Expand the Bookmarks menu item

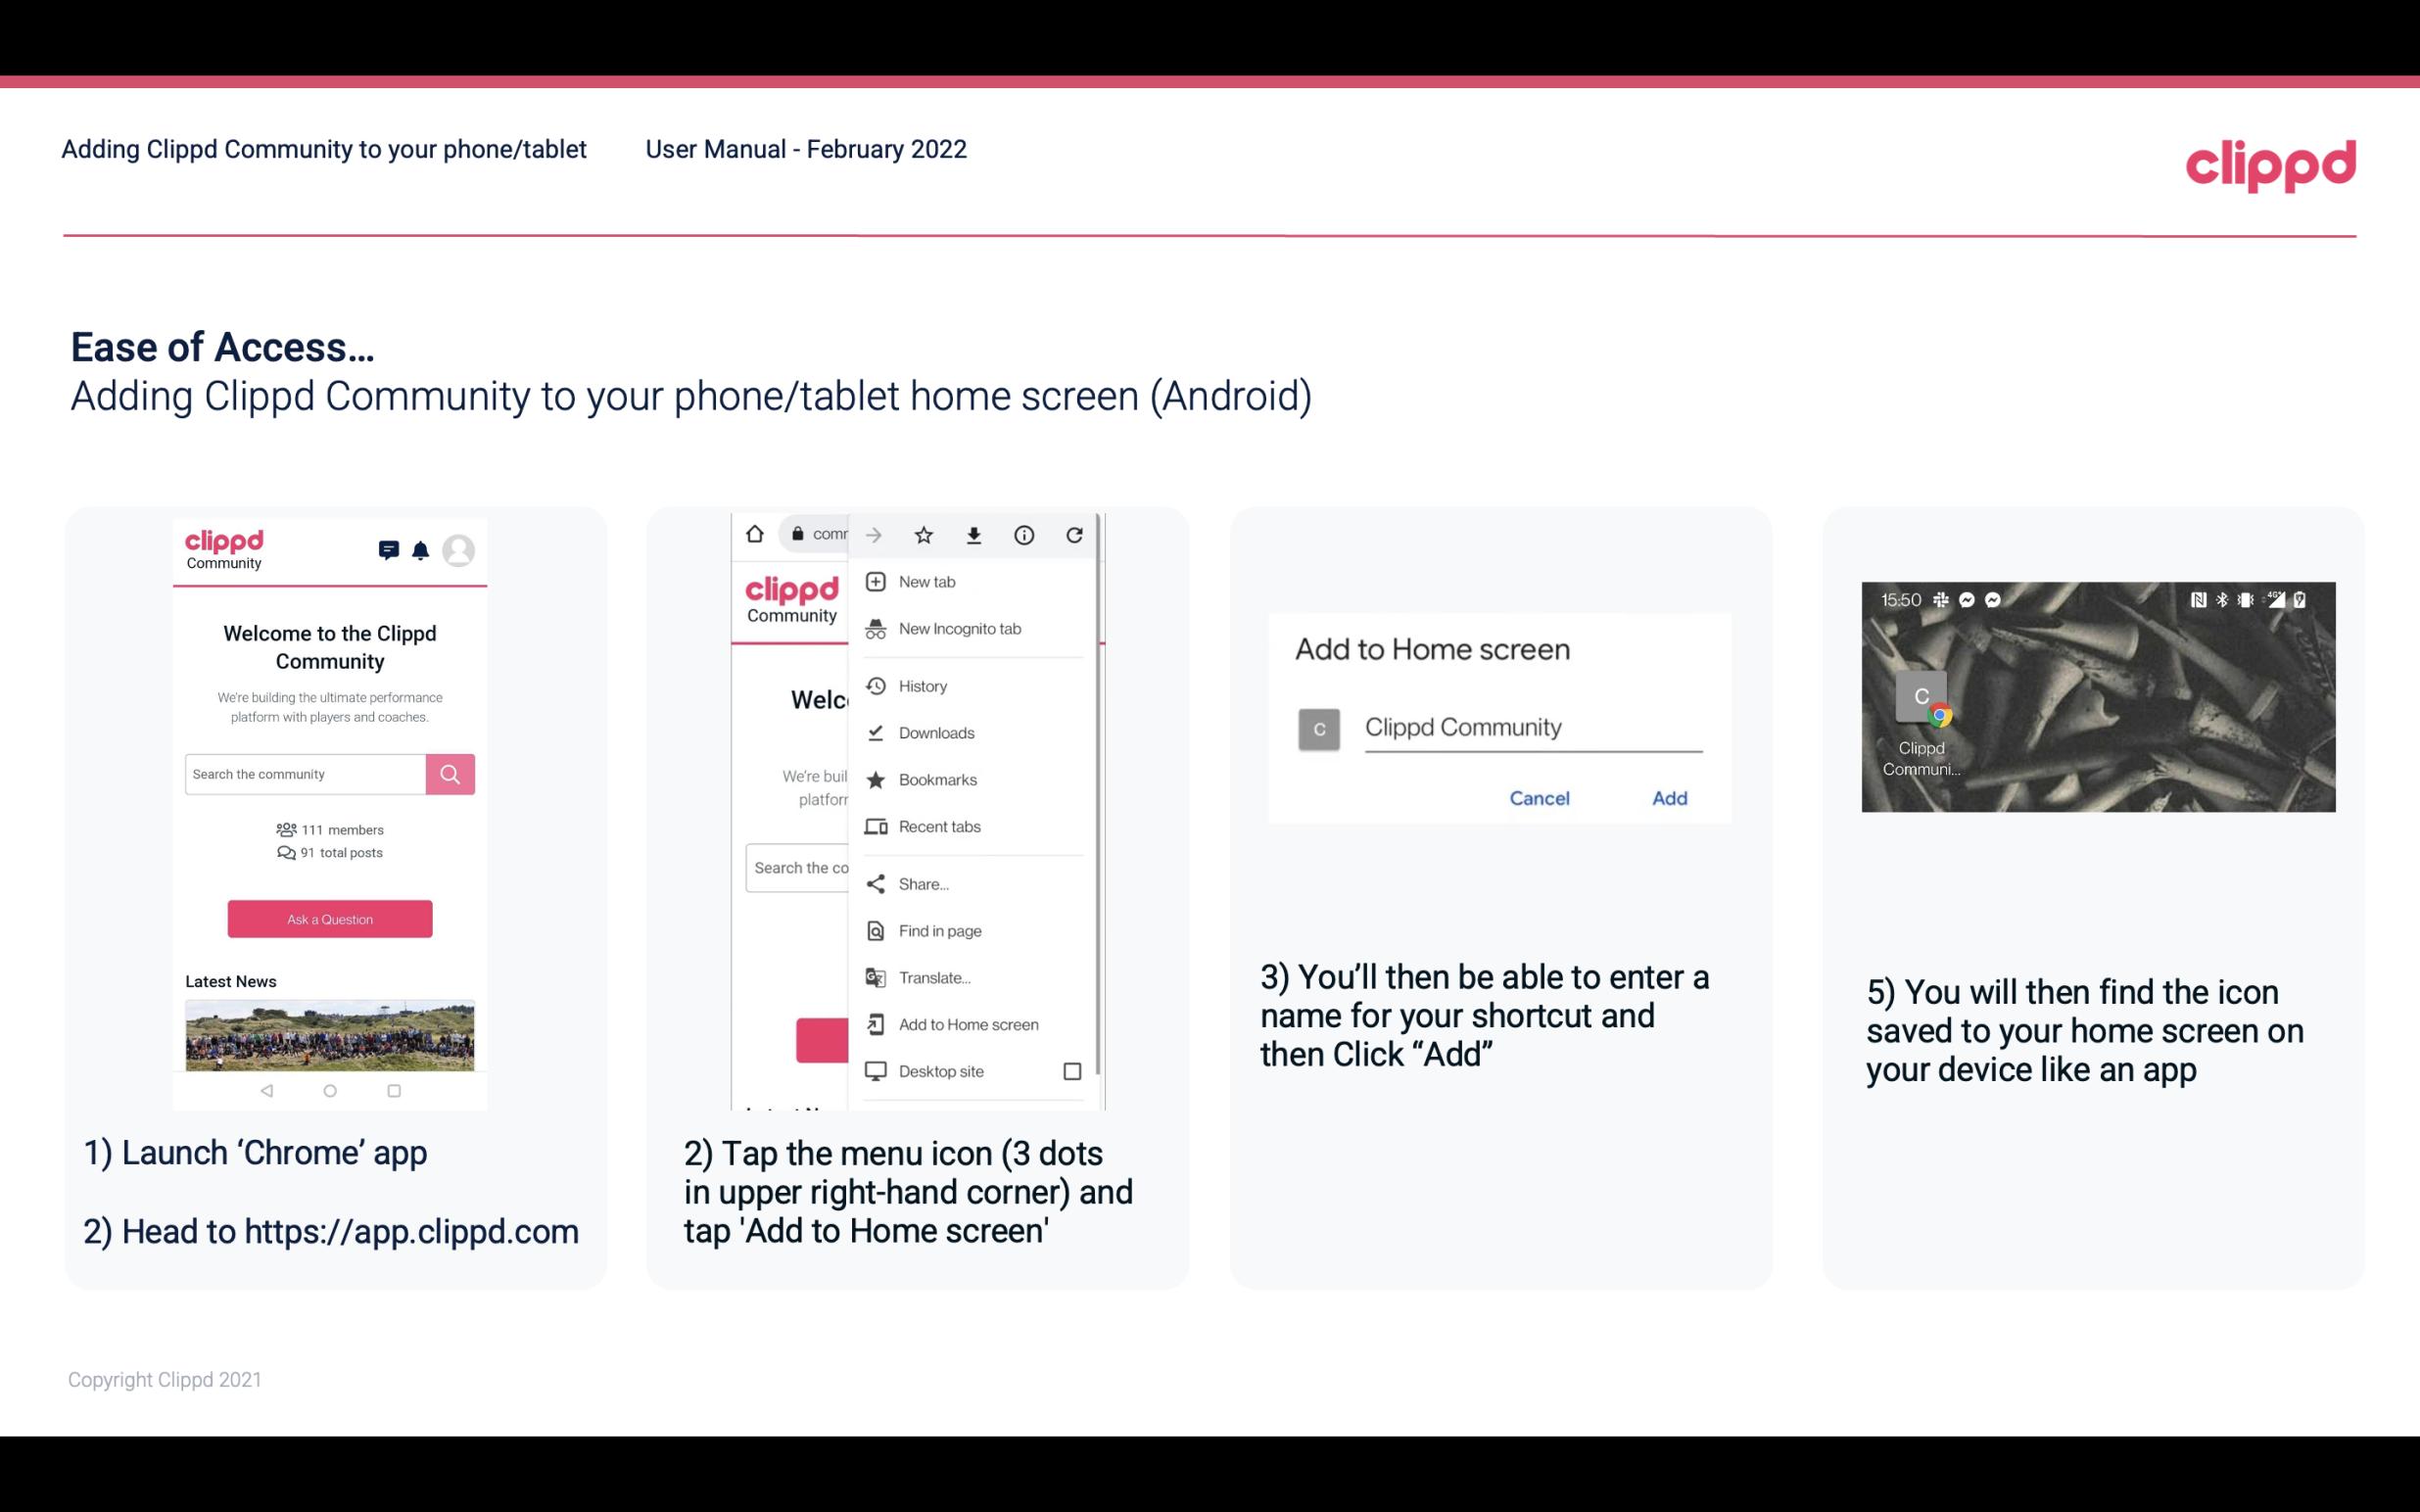coord(937,779)
